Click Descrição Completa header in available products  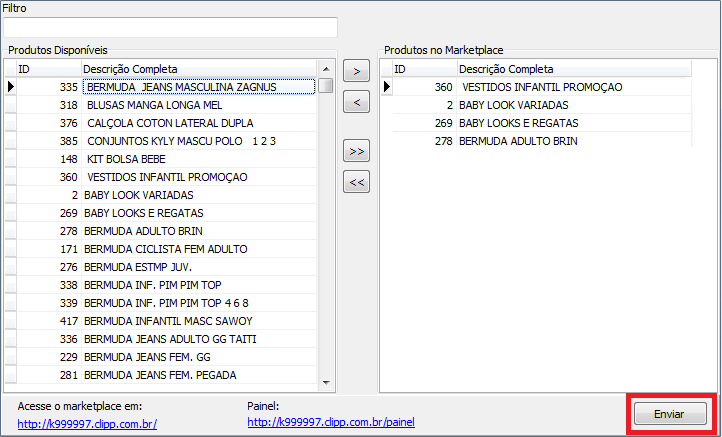point(198,69)
